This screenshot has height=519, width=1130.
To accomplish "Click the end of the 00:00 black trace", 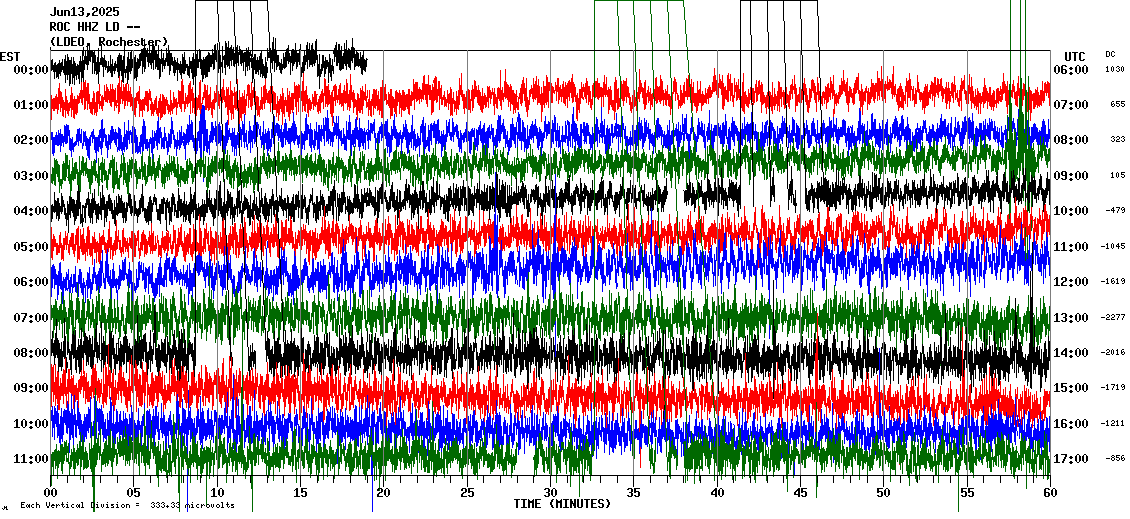I will tap(365, 63).
